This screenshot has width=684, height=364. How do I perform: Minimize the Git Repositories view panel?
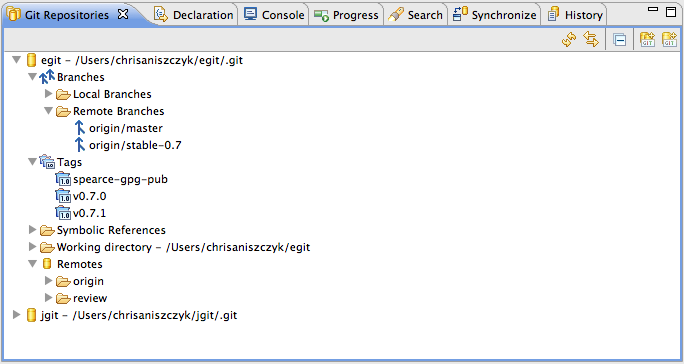(x=653, y=9)
